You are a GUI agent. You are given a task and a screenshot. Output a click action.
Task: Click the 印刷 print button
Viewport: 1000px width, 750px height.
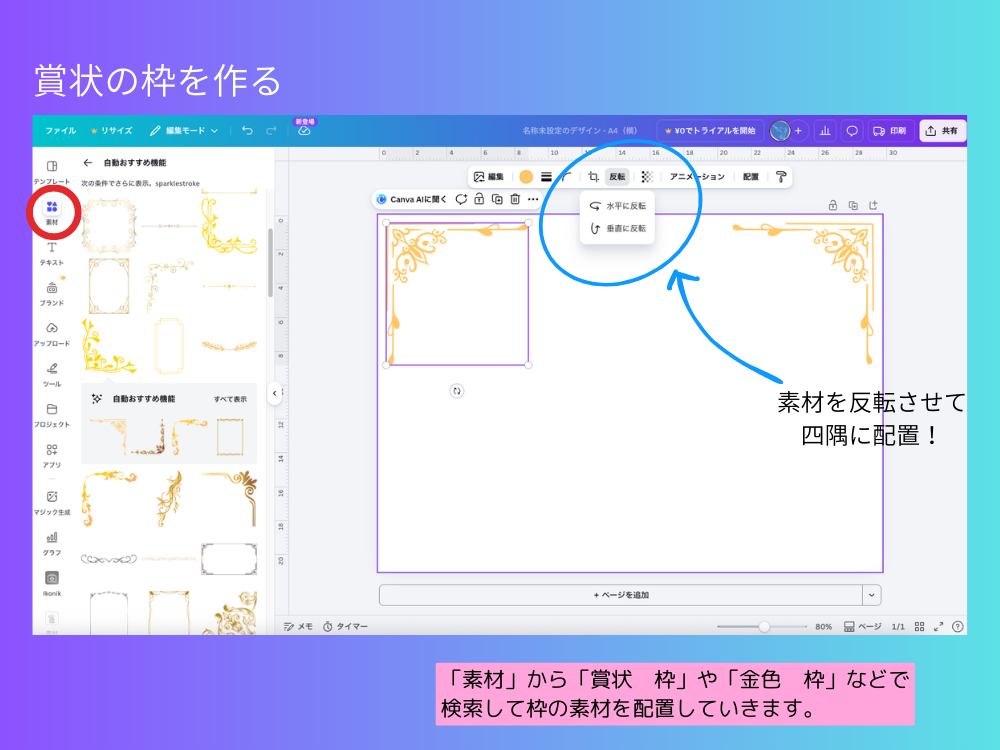890,131
